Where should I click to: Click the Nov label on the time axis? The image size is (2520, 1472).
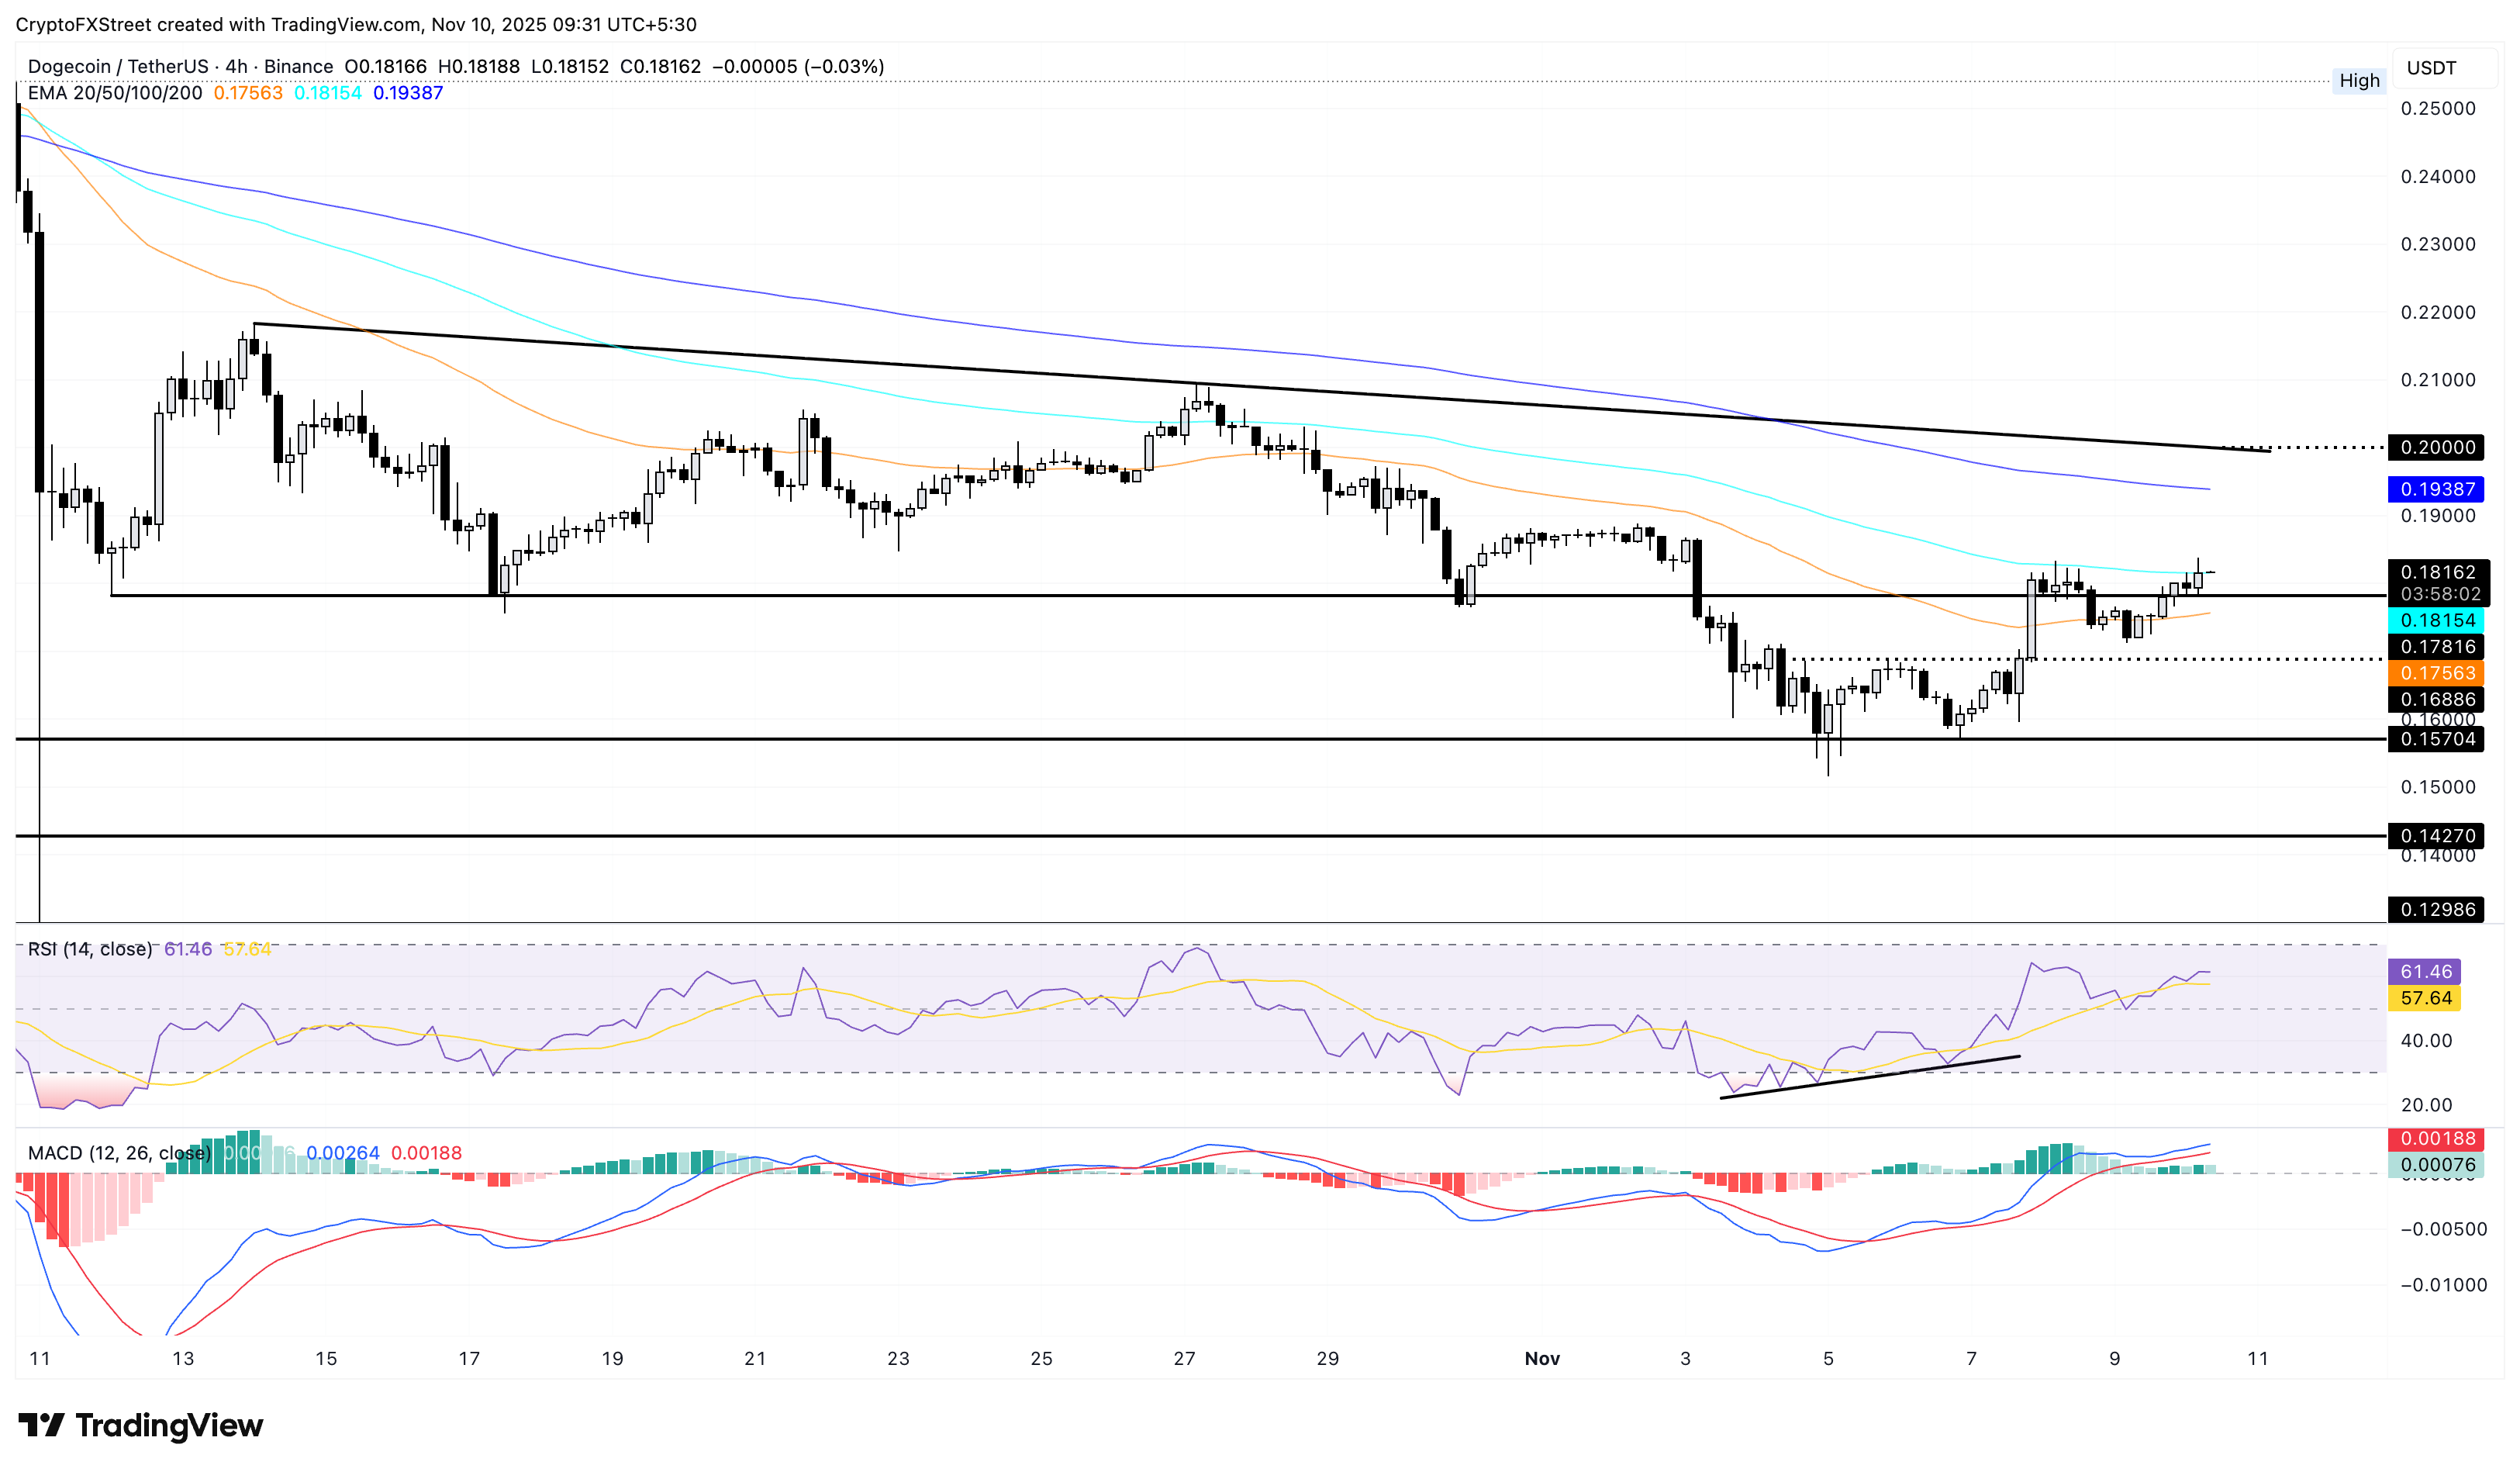[x=1543, y=1359]
